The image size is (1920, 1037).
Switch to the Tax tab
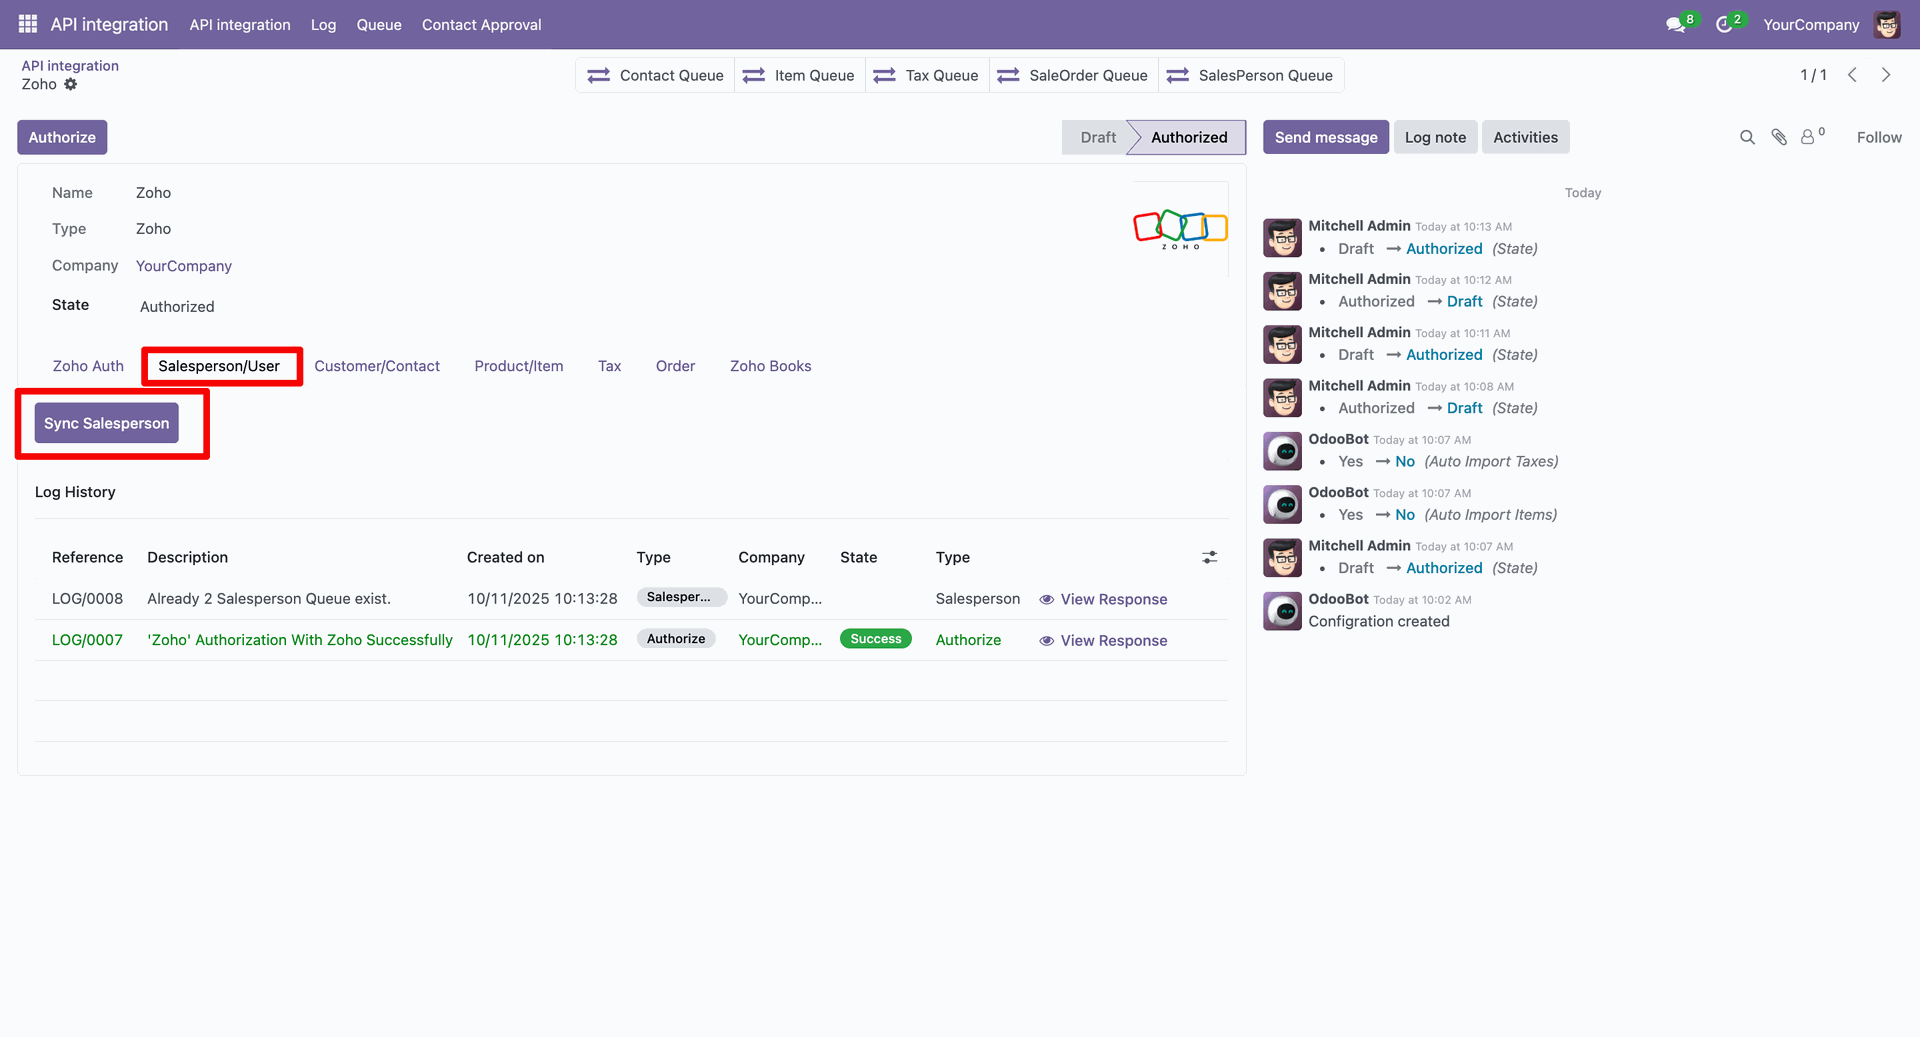click(610, 366)
